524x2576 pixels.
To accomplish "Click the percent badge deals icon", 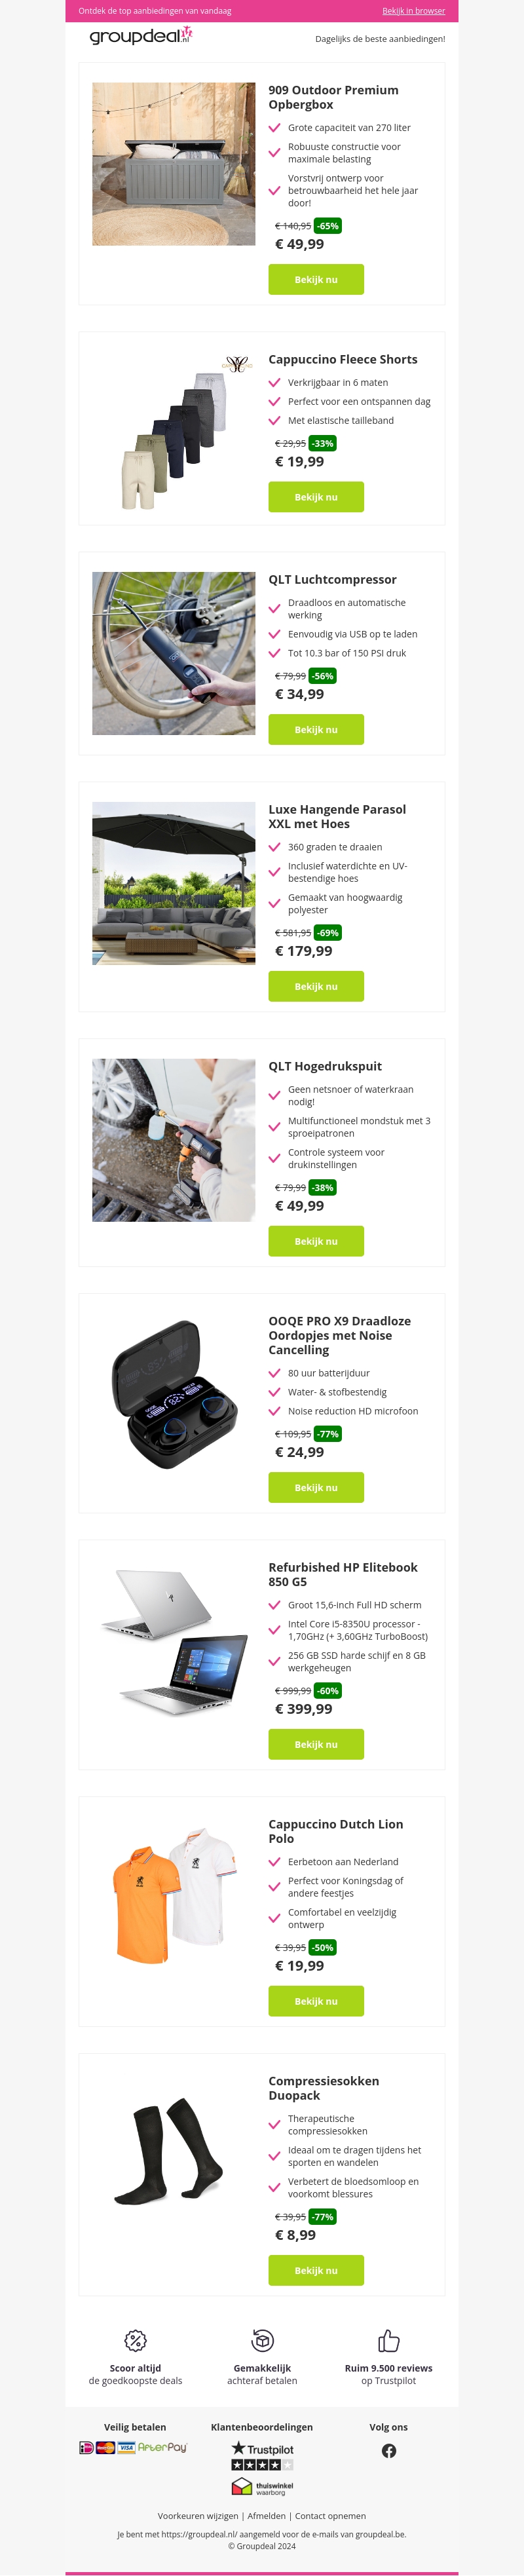I will tap(135, 2340).
